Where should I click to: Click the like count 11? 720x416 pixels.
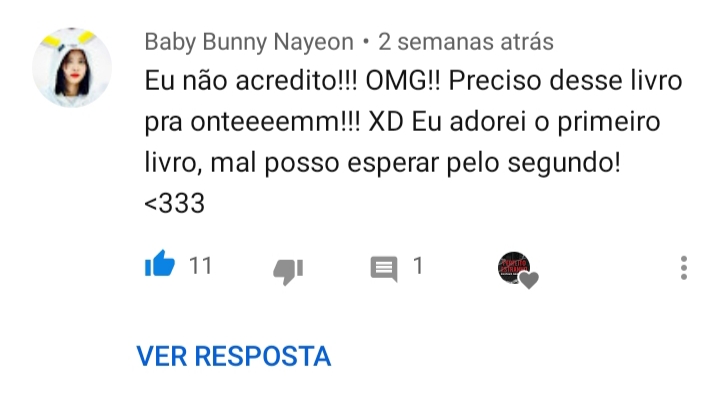click(x=201, y=265)
